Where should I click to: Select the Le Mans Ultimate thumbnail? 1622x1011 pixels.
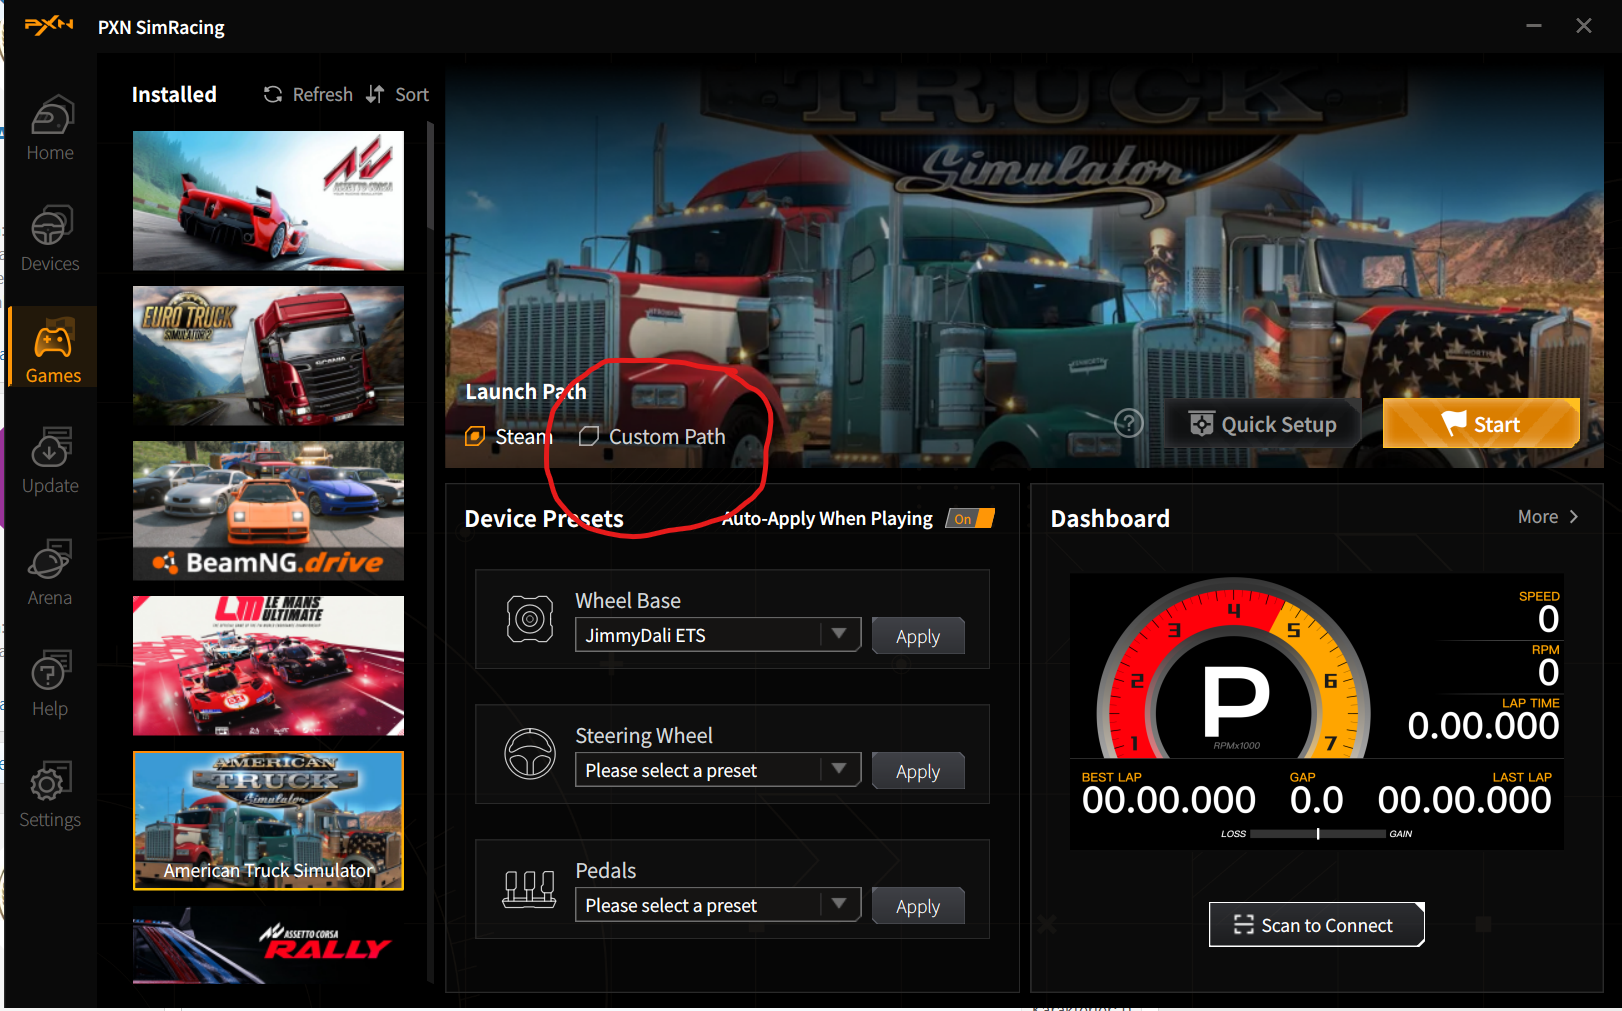click(x=268, y=666)
